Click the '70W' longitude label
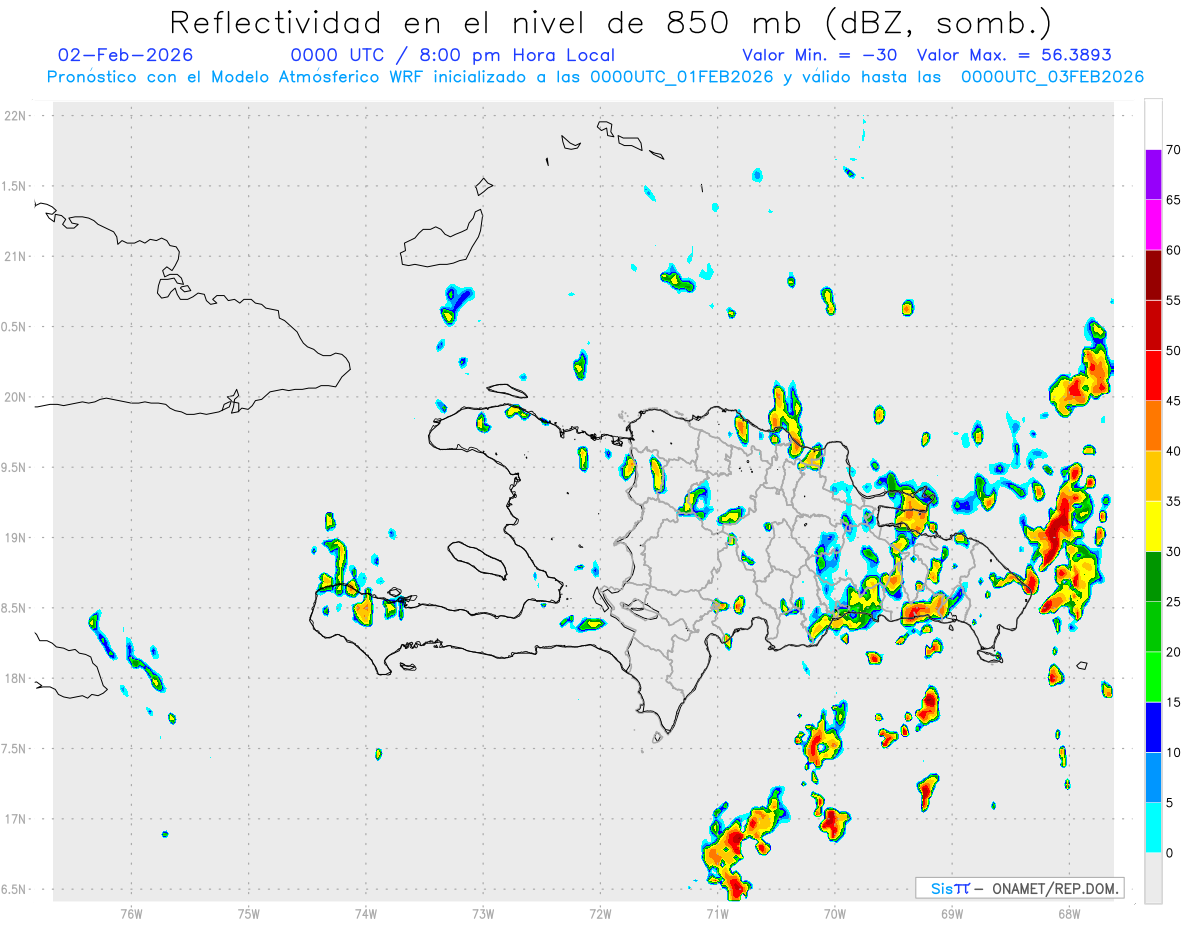1200x927 pixels. (835, 913)
